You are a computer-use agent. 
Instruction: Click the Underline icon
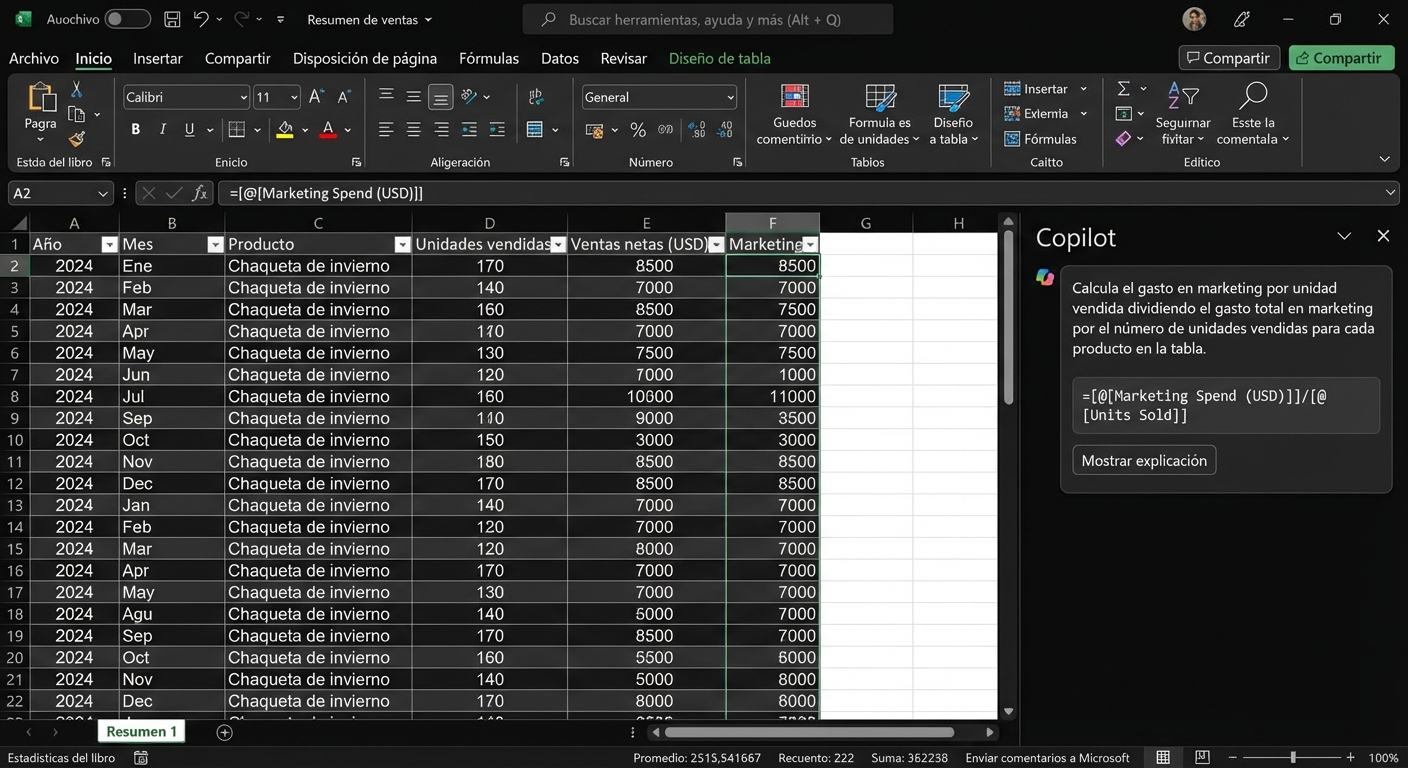(189, 129)
